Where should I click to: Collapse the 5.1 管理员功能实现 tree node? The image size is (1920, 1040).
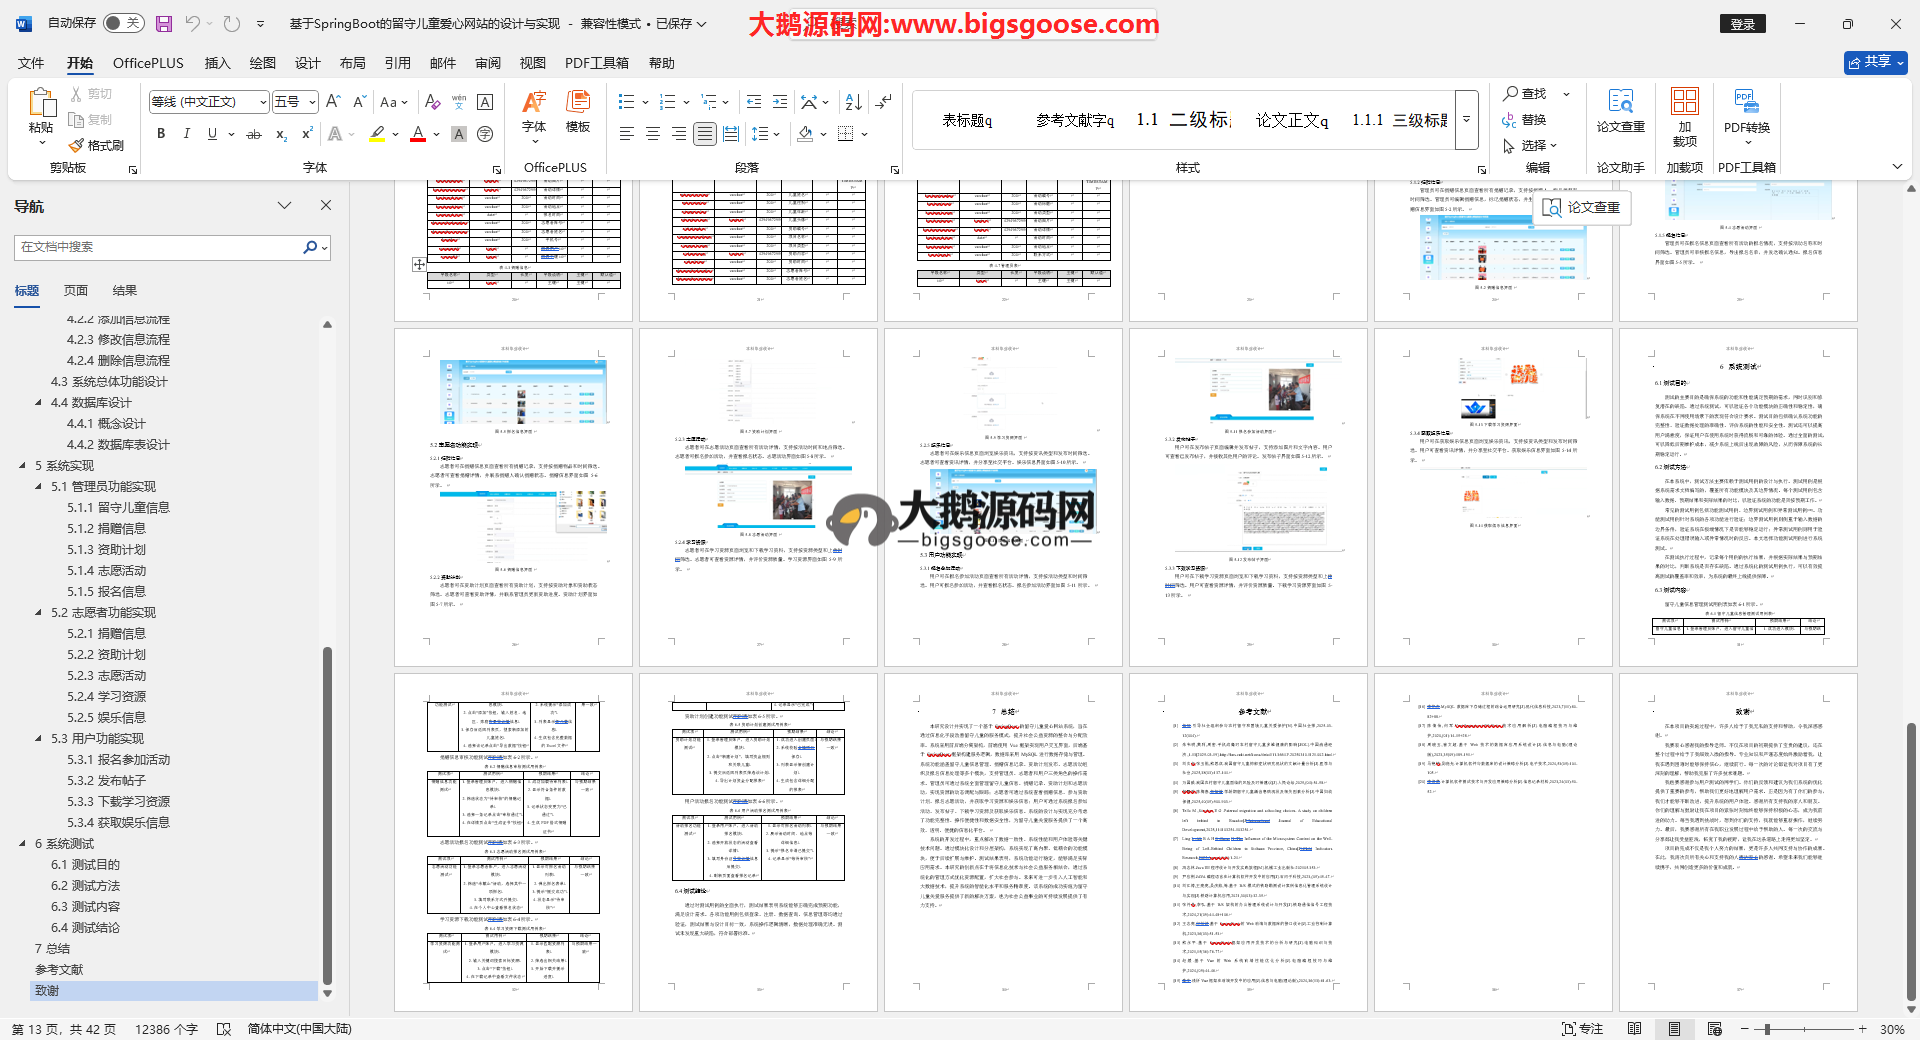pos(39,487)
